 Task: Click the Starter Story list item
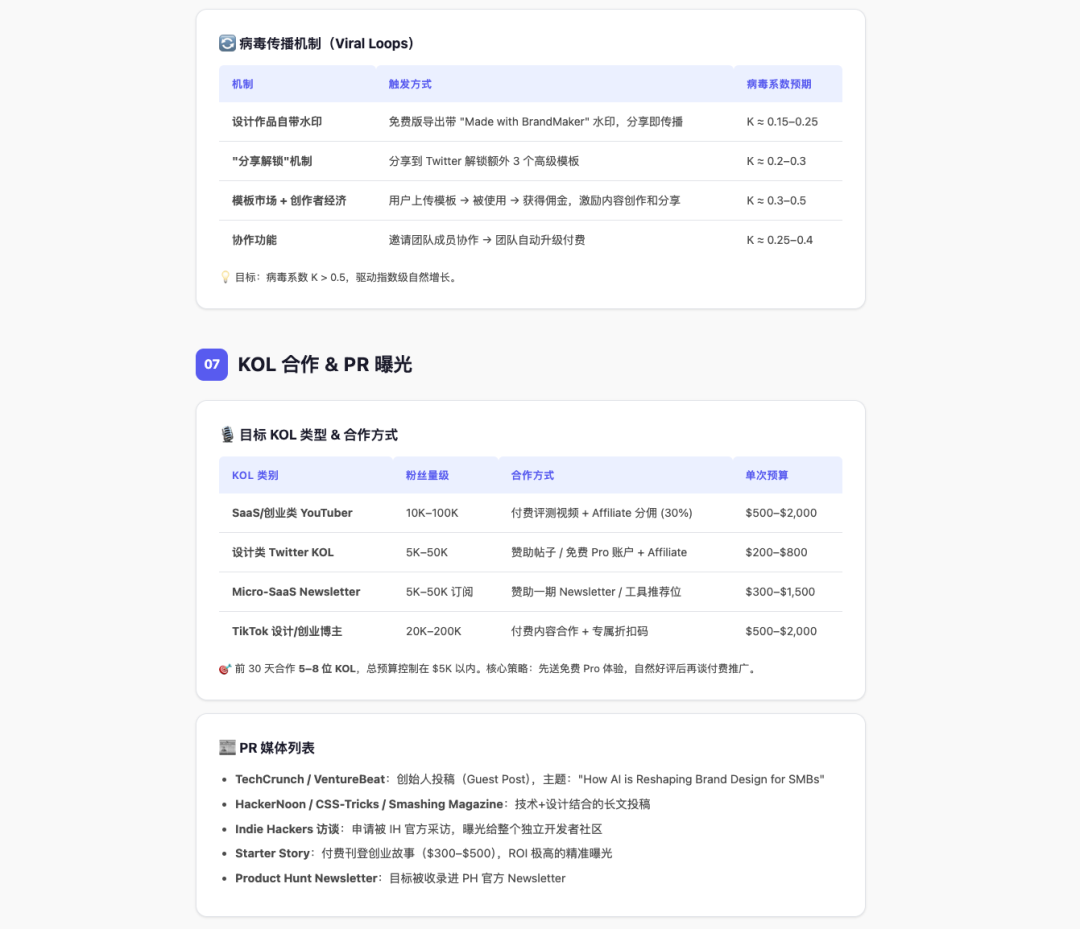click(x=424, y=853)
